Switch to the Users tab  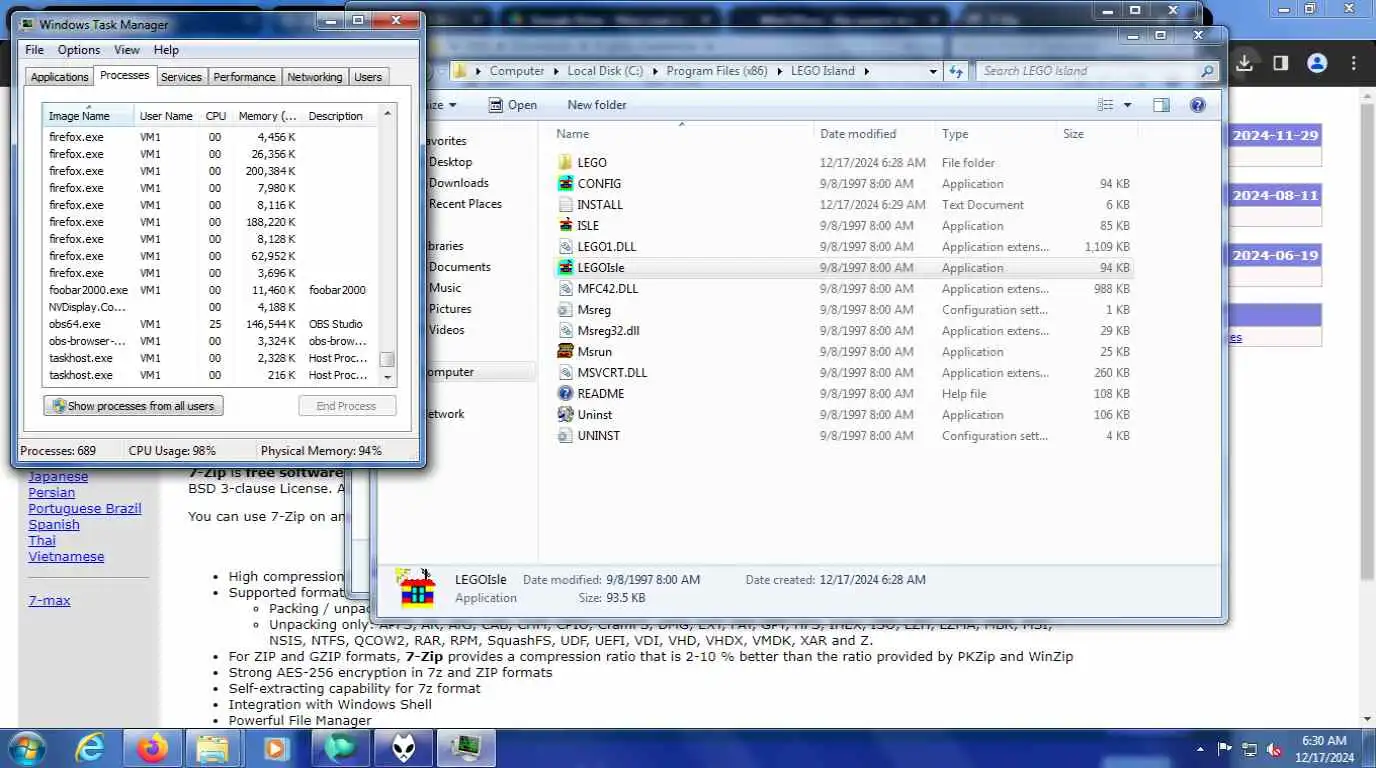point(368,77)
